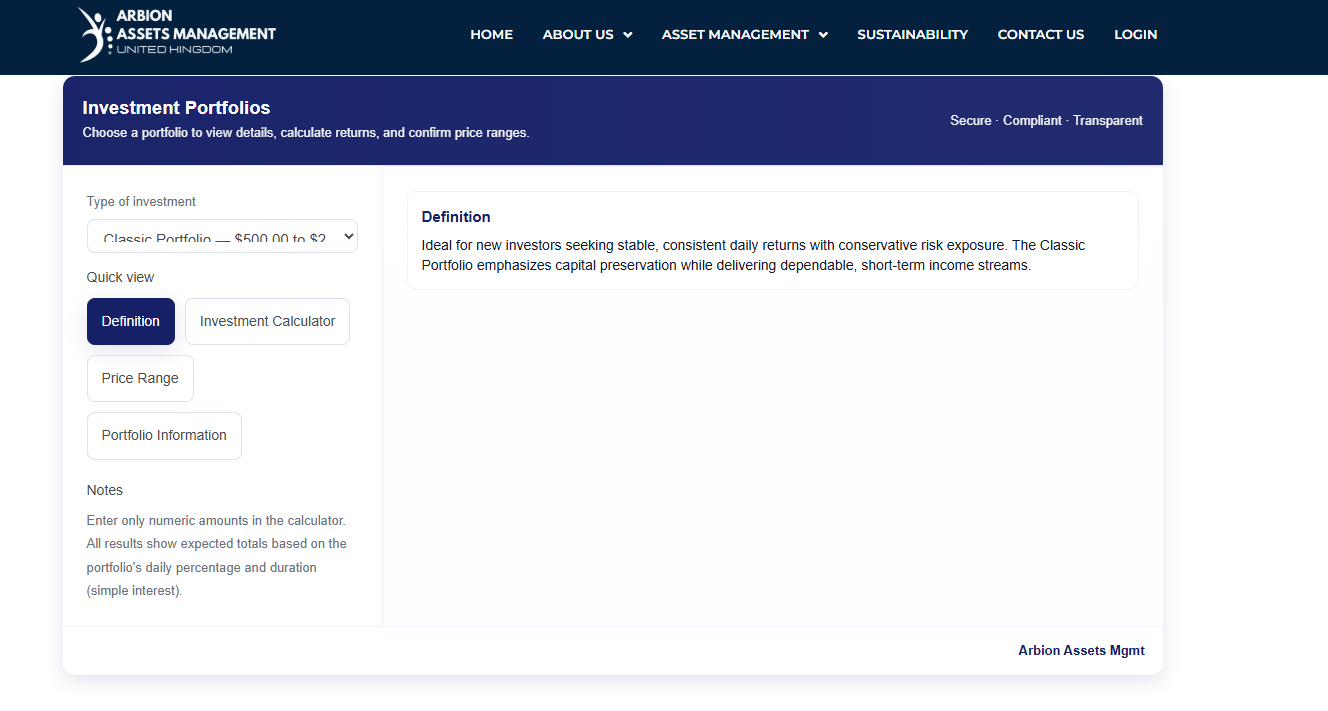The height and width of the screenshot is (711, 1328).
Task: Go to the HOME page
Action: click(x=491, y=34)
